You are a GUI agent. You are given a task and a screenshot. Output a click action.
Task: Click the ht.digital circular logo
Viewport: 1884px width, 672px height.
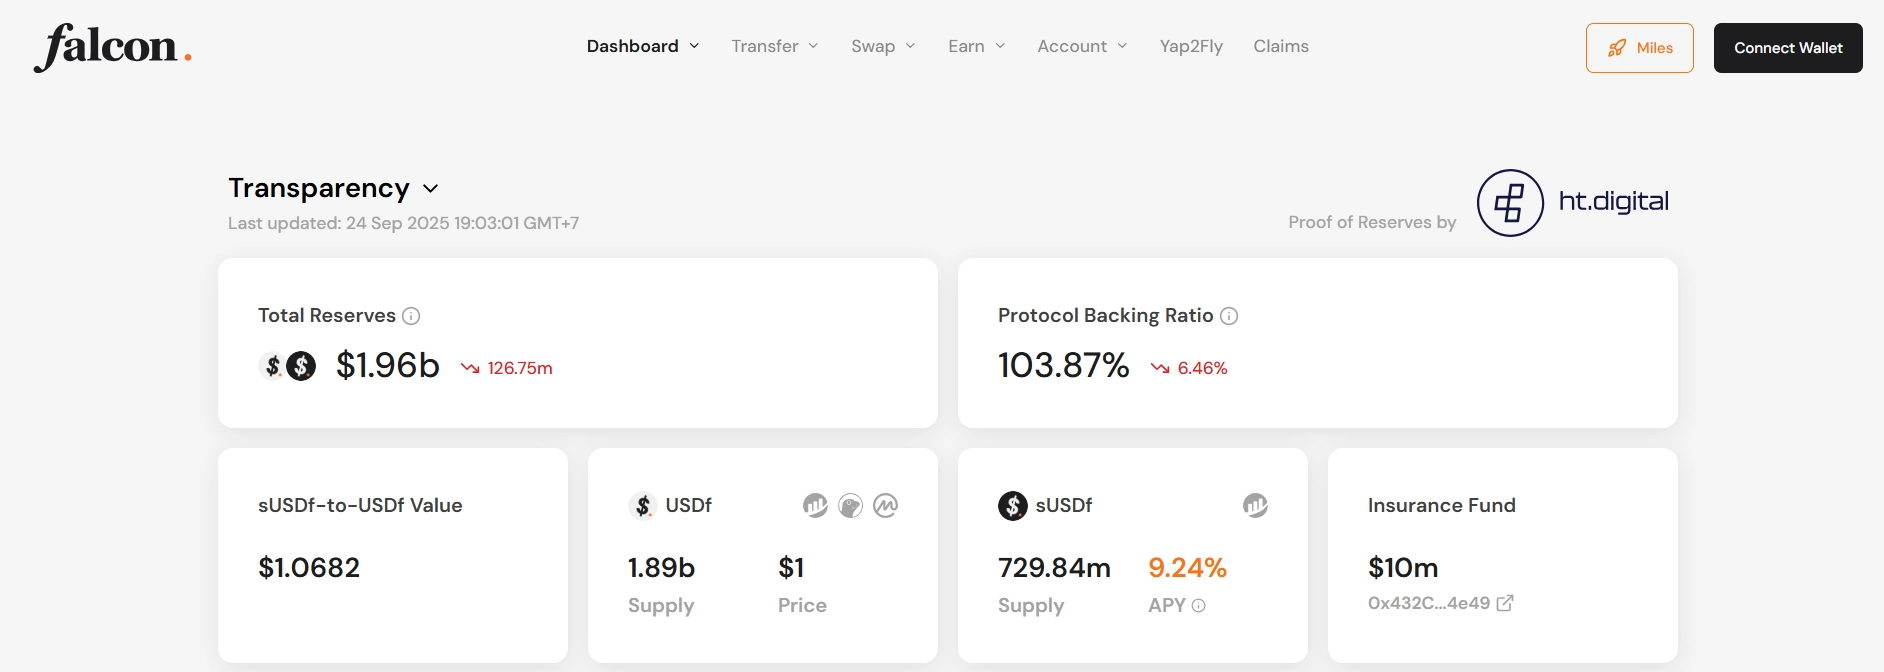tap(1510, 203)
